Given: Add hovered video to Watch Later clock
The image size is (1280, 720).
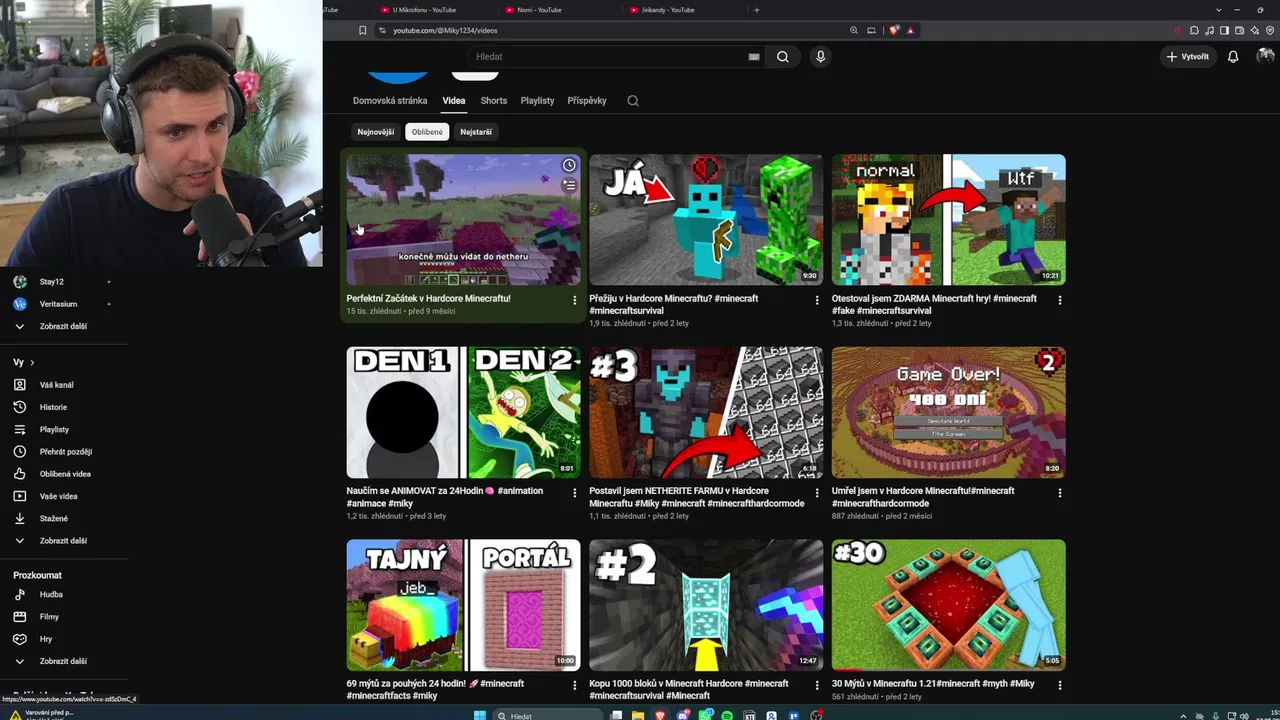Looking at the screenshot, I should click(569, 165).
